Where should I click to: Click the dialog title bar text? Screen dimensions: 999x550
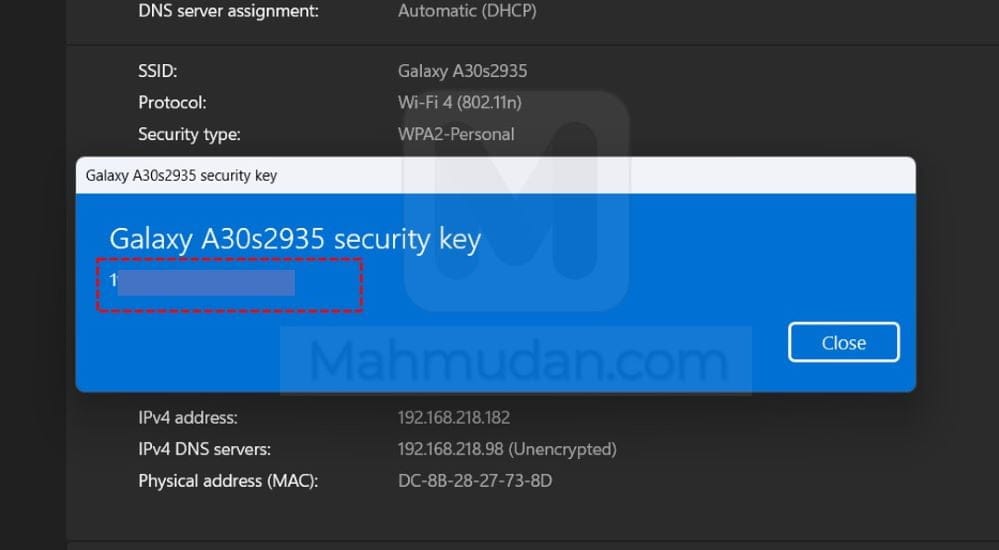181,175
